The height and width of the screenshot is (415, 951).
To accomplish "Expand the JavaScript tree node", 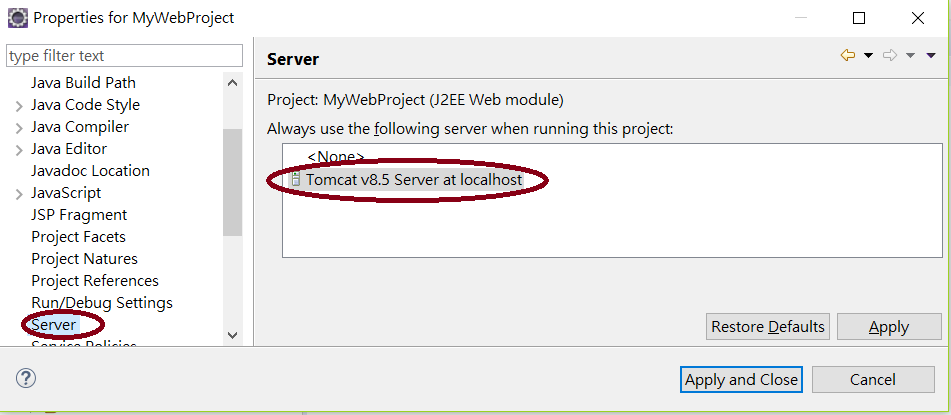I will [19, 194].
